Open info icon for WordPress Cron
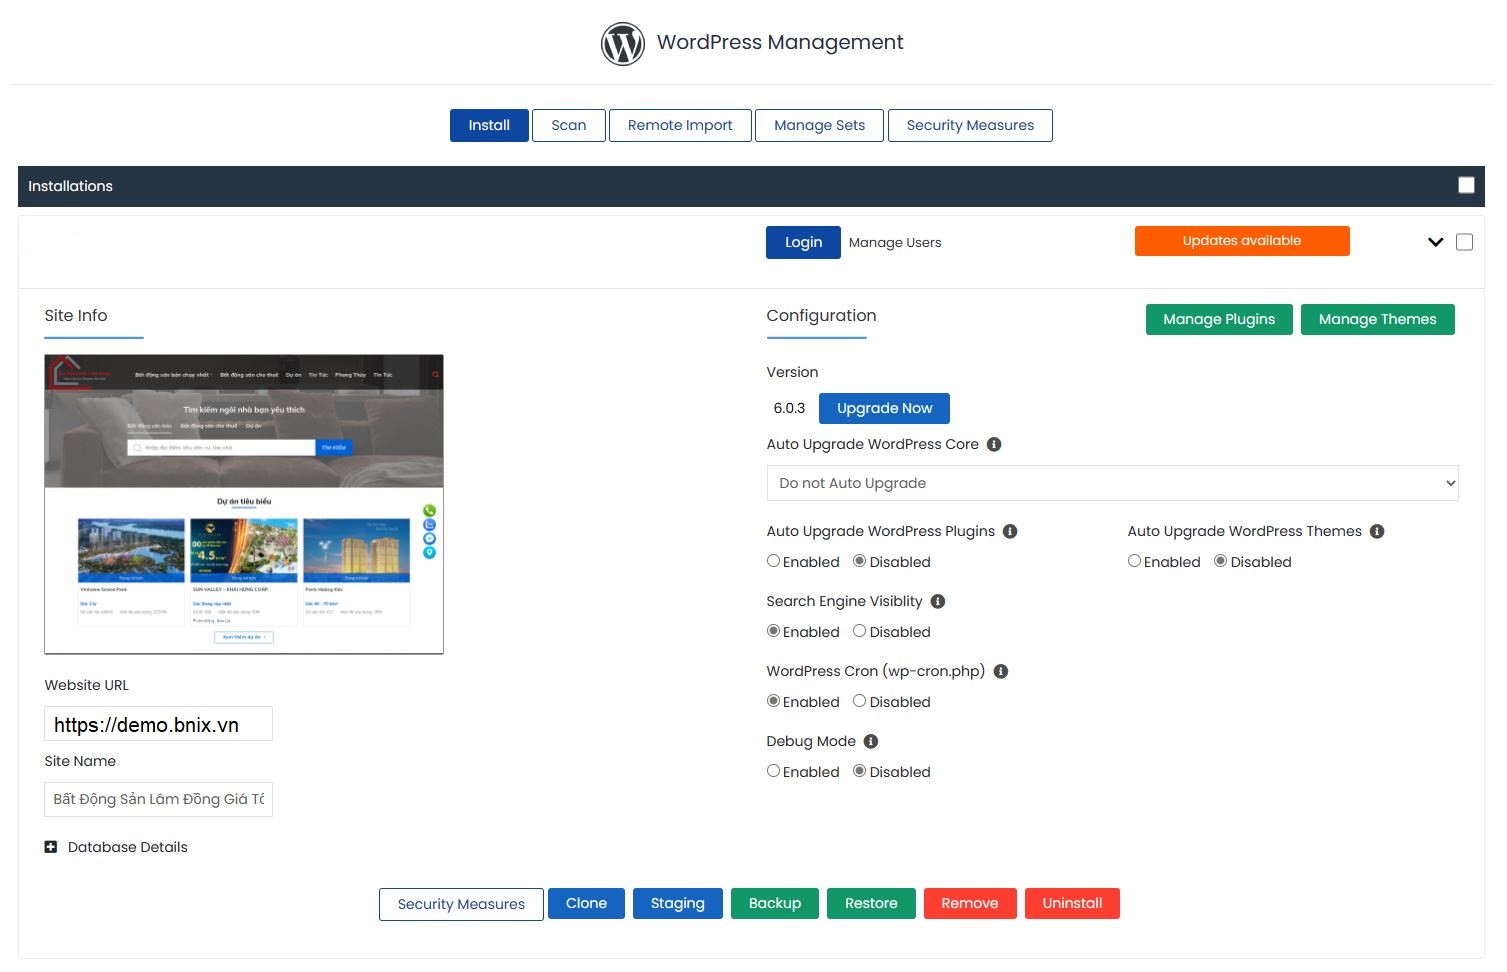The width and height of the screenshot is (1507, 972). tap(1001, 672)
